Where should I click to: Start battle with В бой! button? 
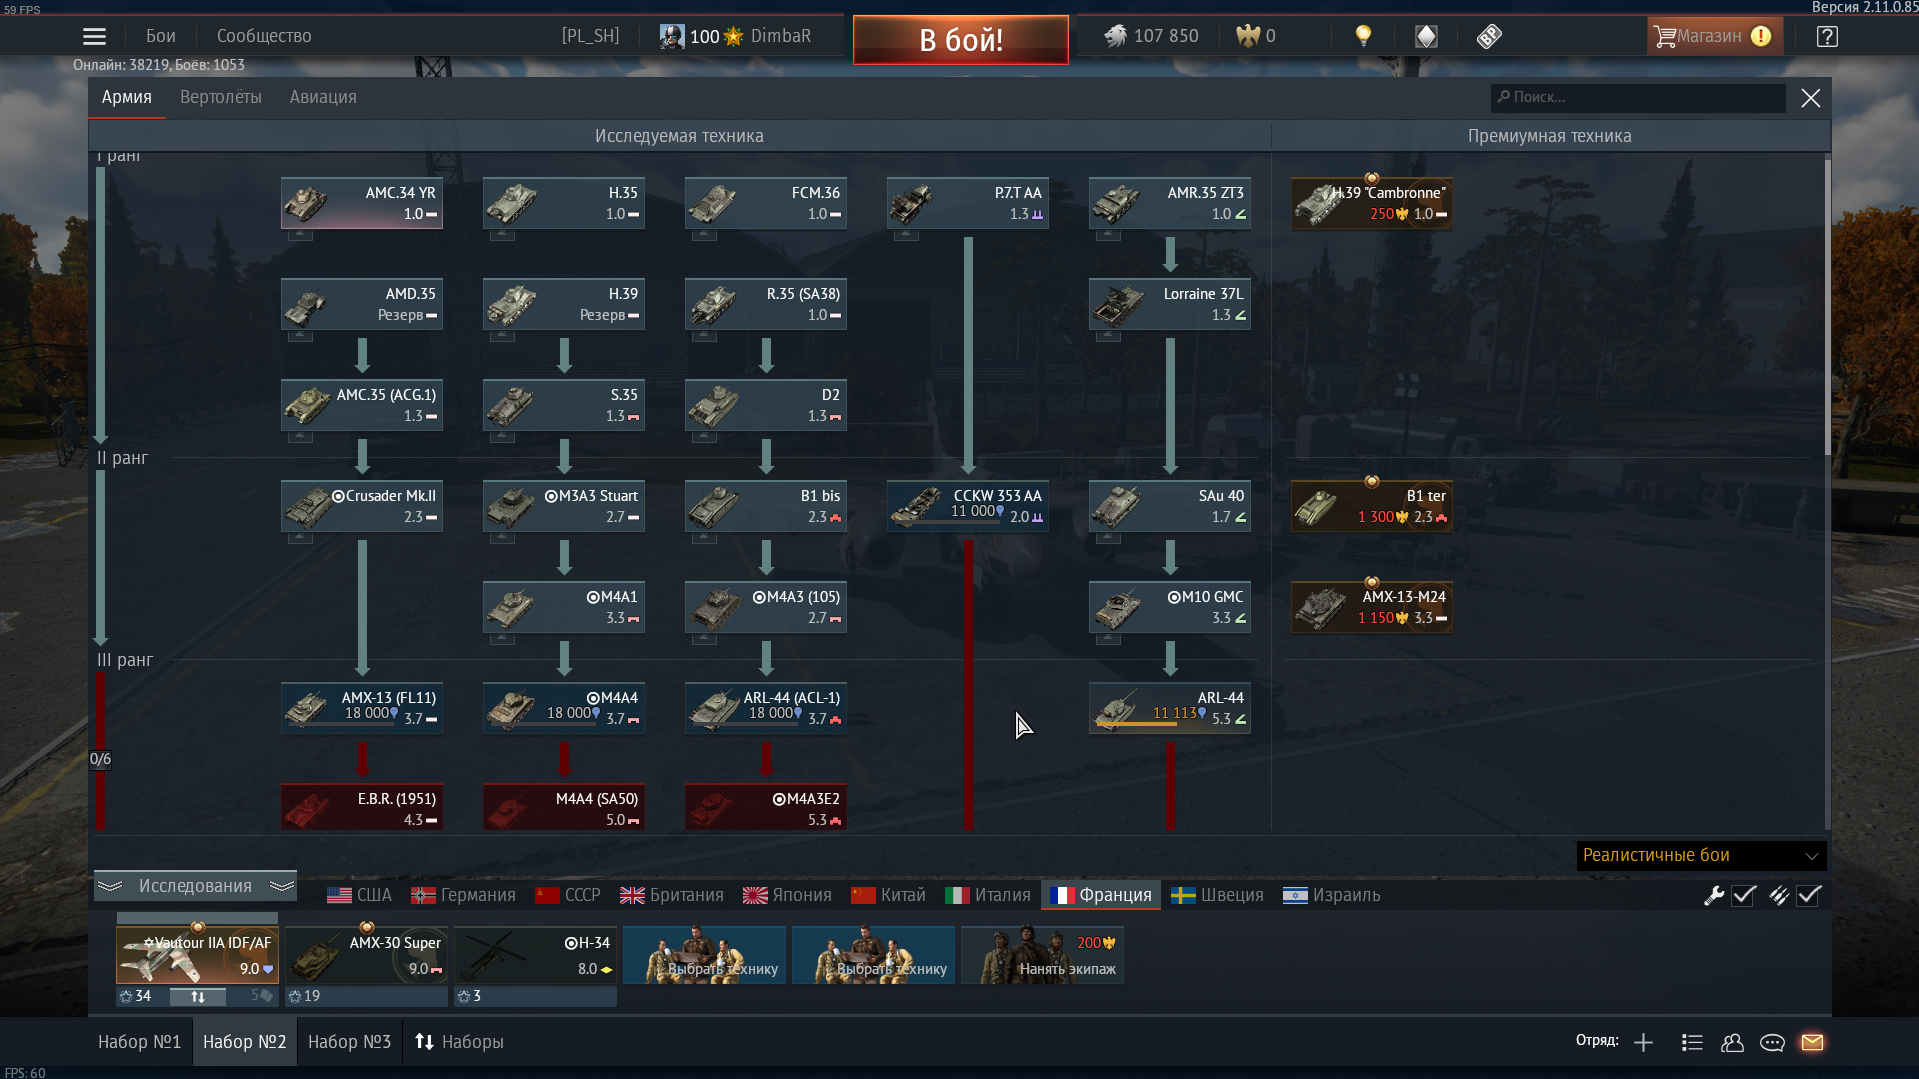click(x=960, y=40)
